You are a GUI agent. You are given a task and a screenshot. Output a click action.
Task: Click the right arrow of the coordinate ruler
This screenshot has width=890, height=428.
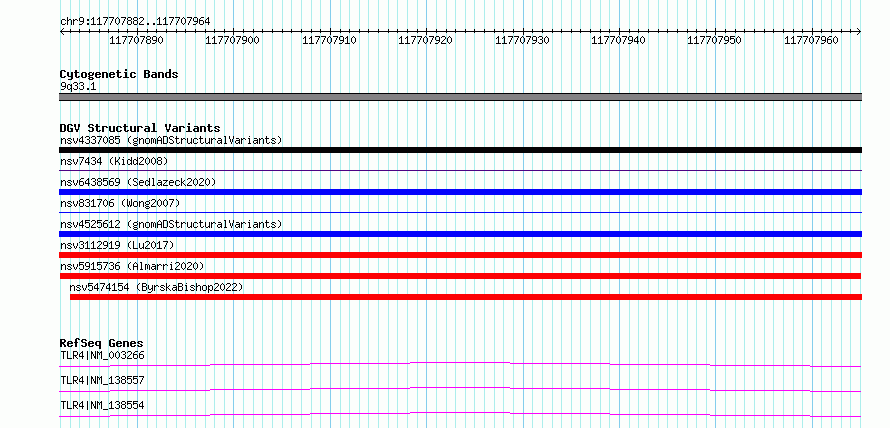[x=859, y=32]
